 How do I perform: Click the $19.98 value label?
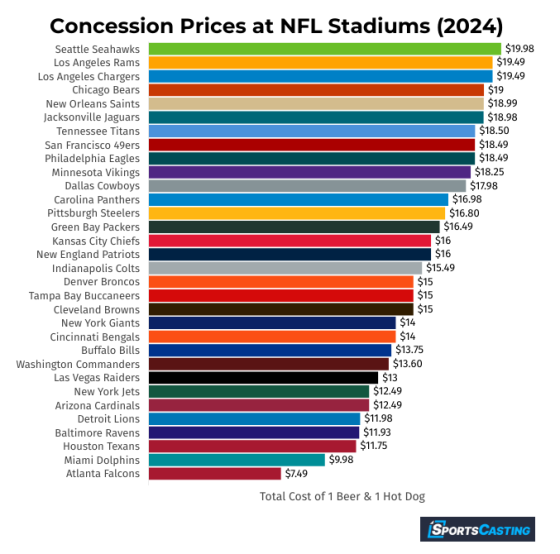click(520, 49)
